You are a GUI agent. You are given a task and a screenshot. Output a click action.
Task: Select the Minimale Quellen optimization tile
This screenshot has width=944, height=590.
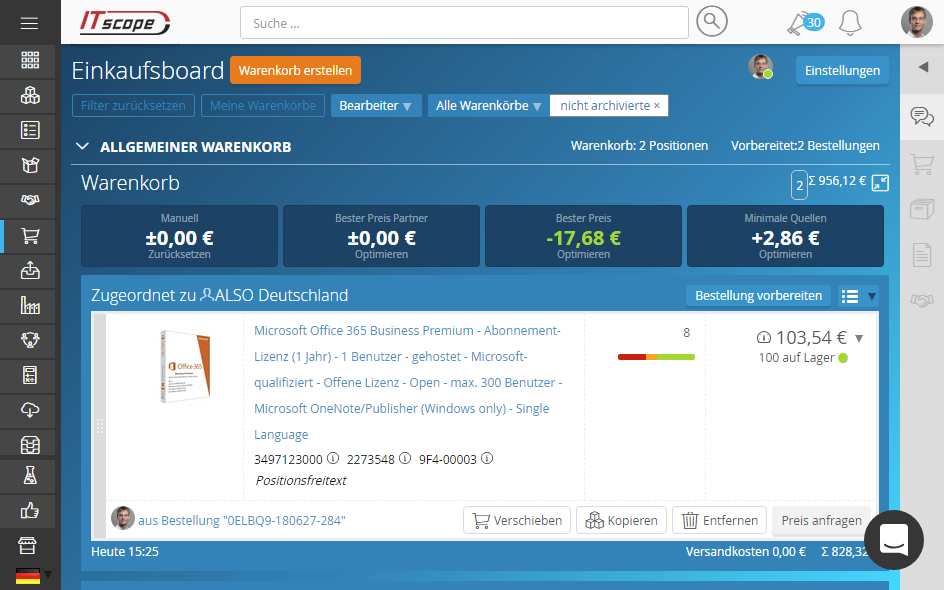(x=785, y=236)
